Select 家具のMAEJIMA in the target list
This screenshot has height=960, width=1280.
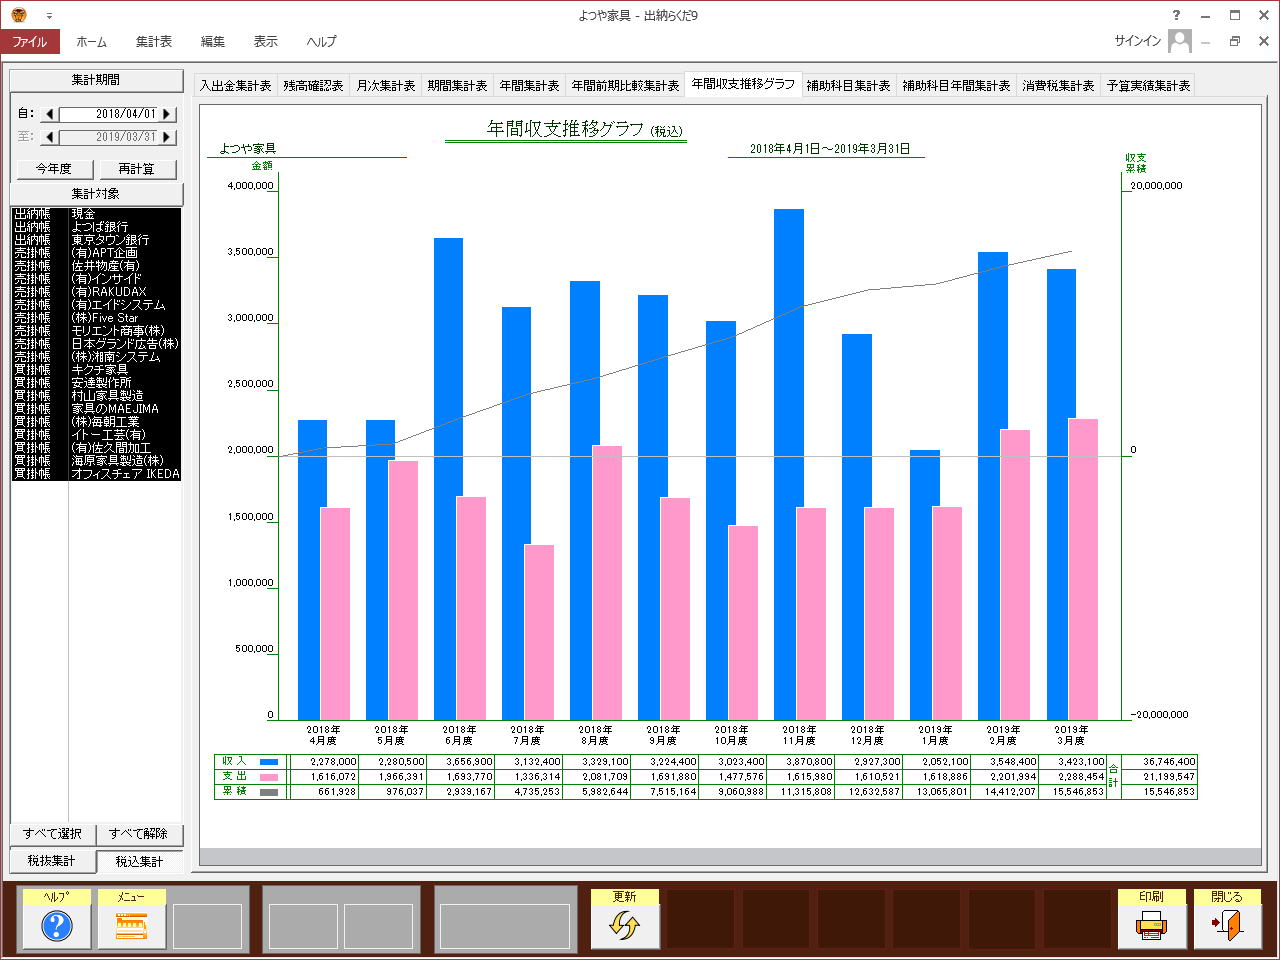coord(96,409)
